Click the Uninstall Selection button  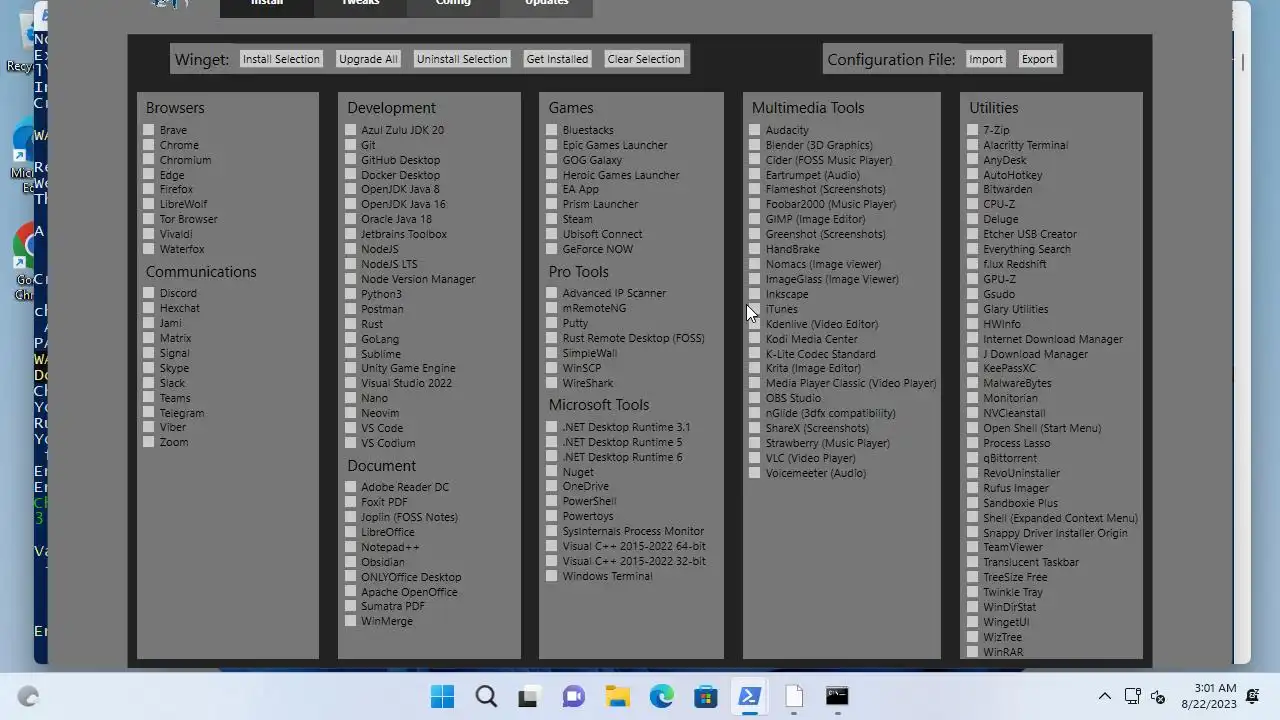click(462, 59)
